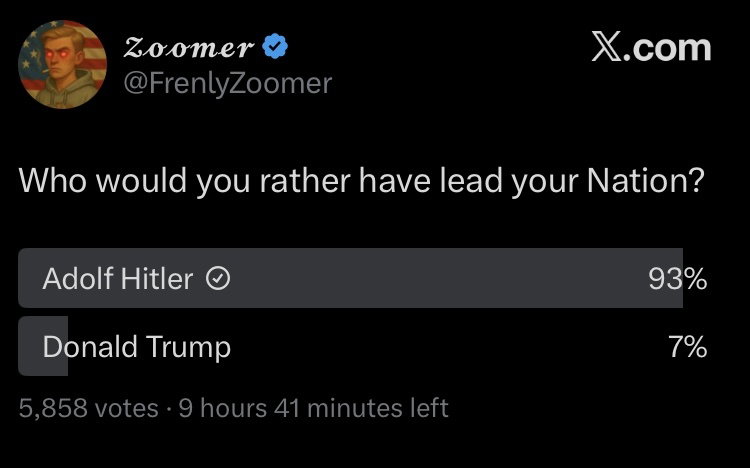Image resolution: width=750 pixels, height=468 pixels.
Task: Click the voted checkmark circle icon
Action: pos(218,279)
